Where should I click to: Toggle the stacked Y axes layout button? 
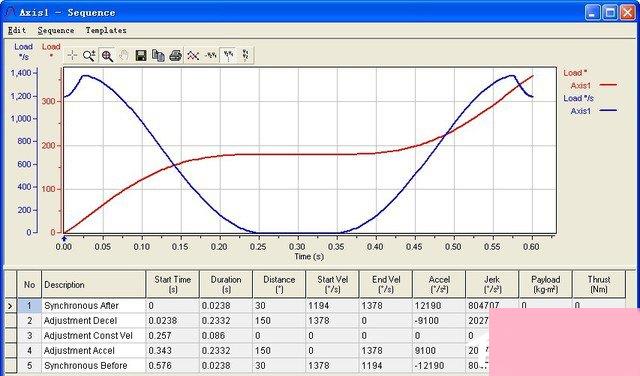(x=245, y=56)
